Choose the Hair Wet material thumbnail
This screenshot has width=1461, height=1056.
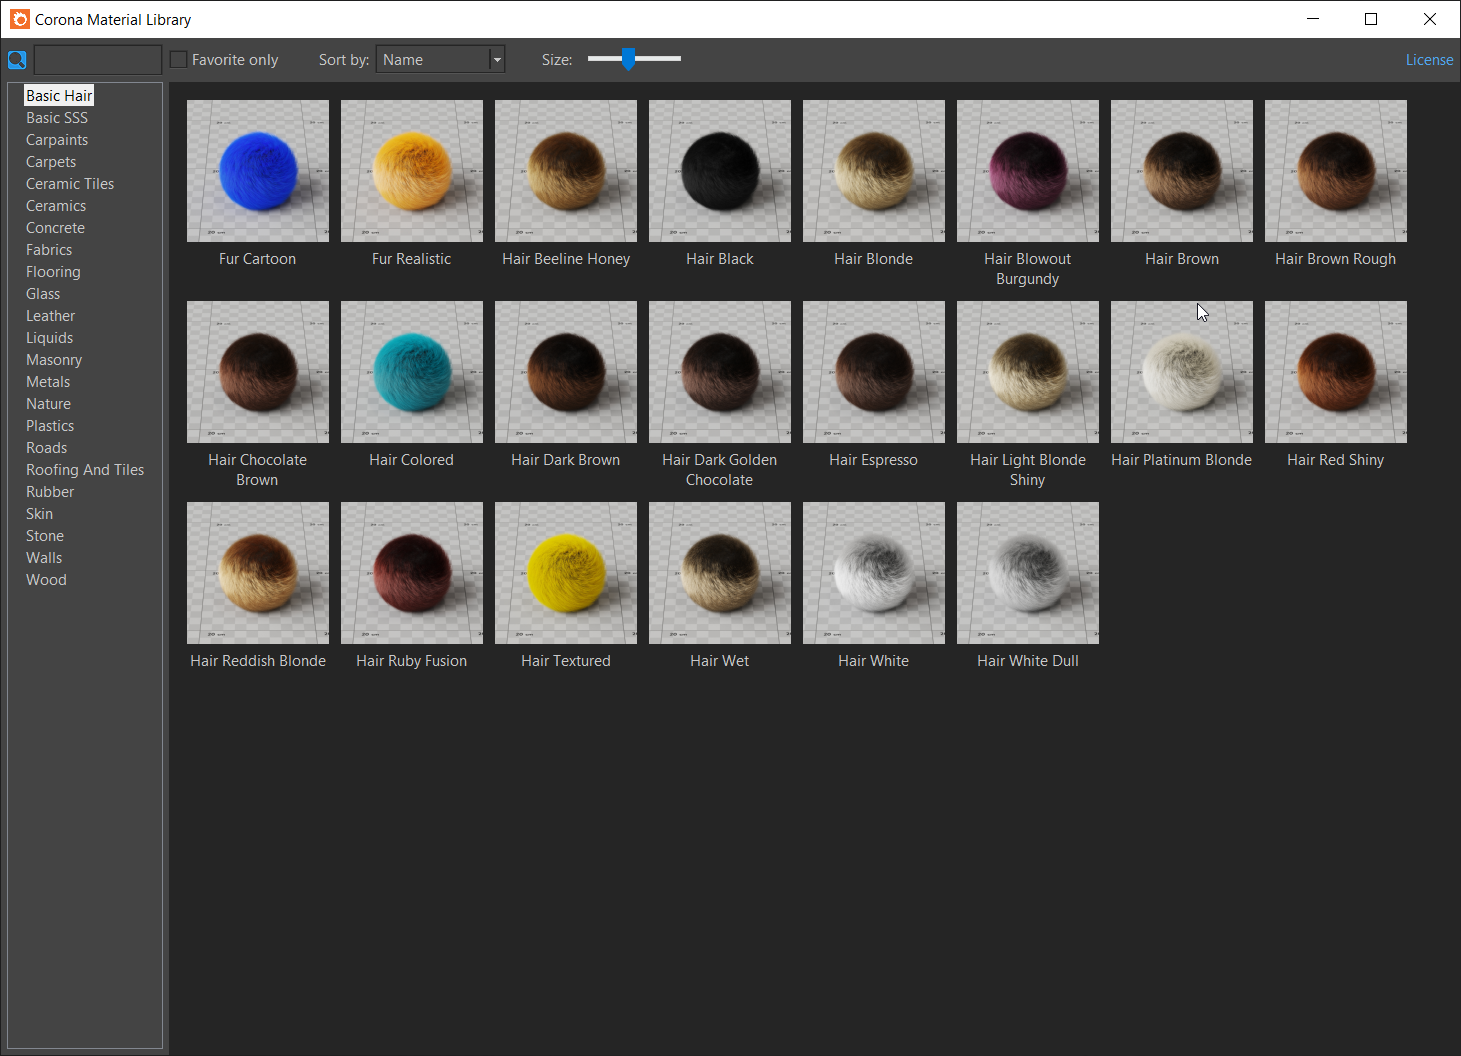tap(720, 573)
